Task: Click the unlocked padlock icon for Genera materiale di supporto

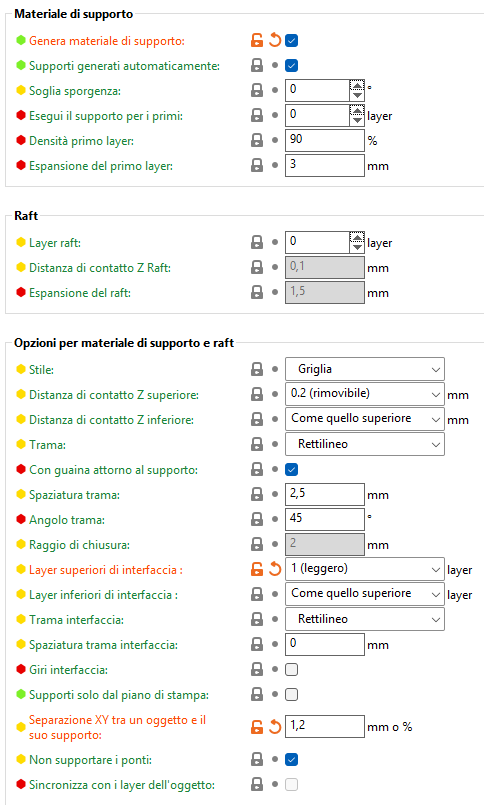Action: (257, 40)
